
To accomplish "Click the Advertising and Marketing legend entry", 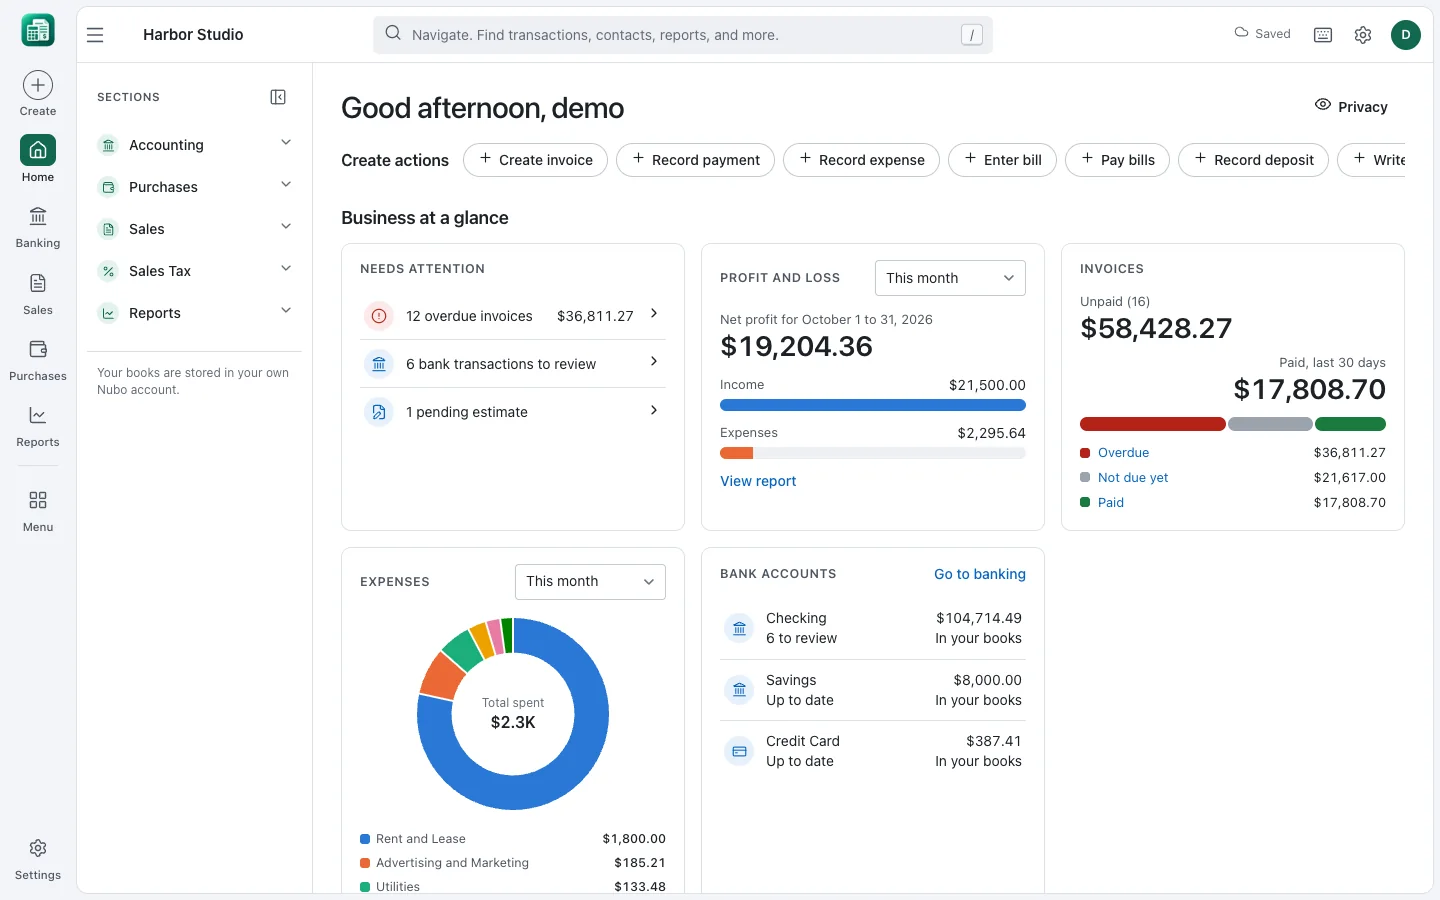I will [513, 863].
